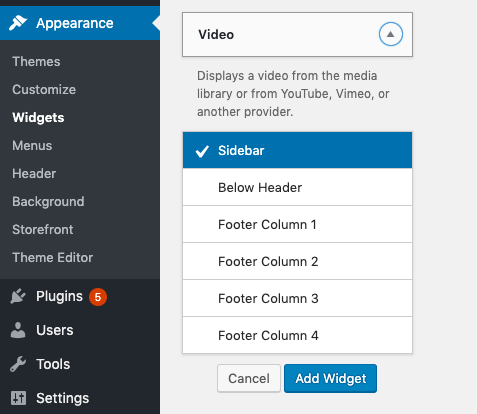Open the Background submenu item

[x=48, y=202]
